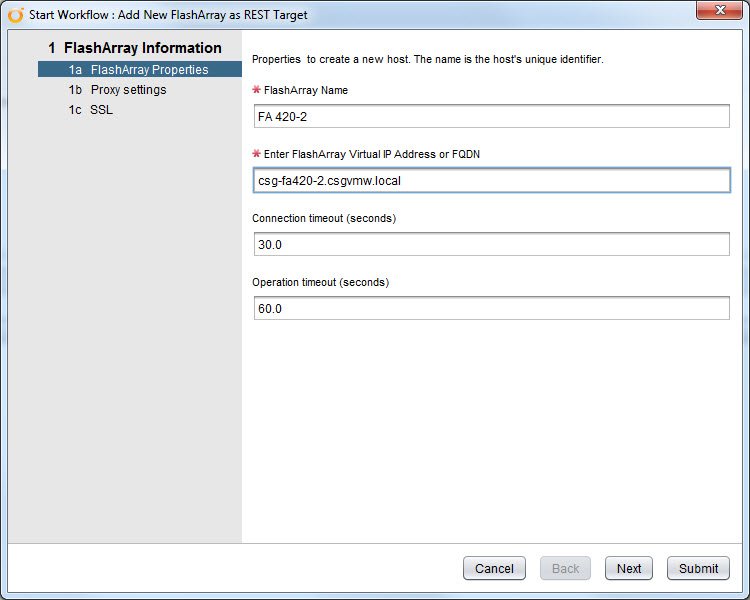Click the FlashArray Name input field
The width and height of the screenshot is (750, 600).
492,116
